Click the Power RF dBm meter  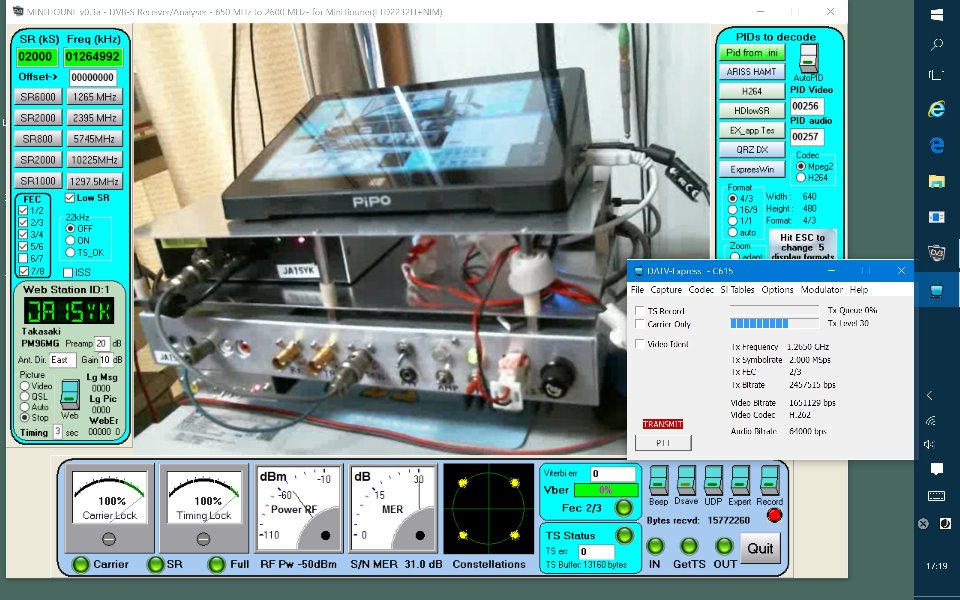coord(297,508)
